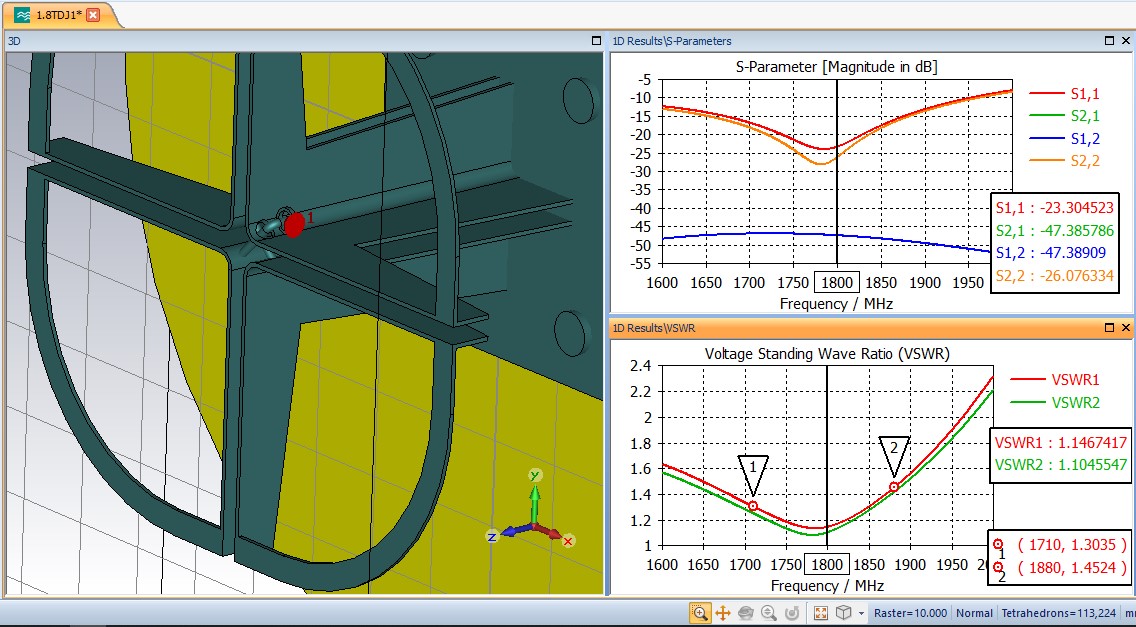Click the red port 1 in 3D view
The height and width of the screenshot is (627, 1136).
click(294, 224)
